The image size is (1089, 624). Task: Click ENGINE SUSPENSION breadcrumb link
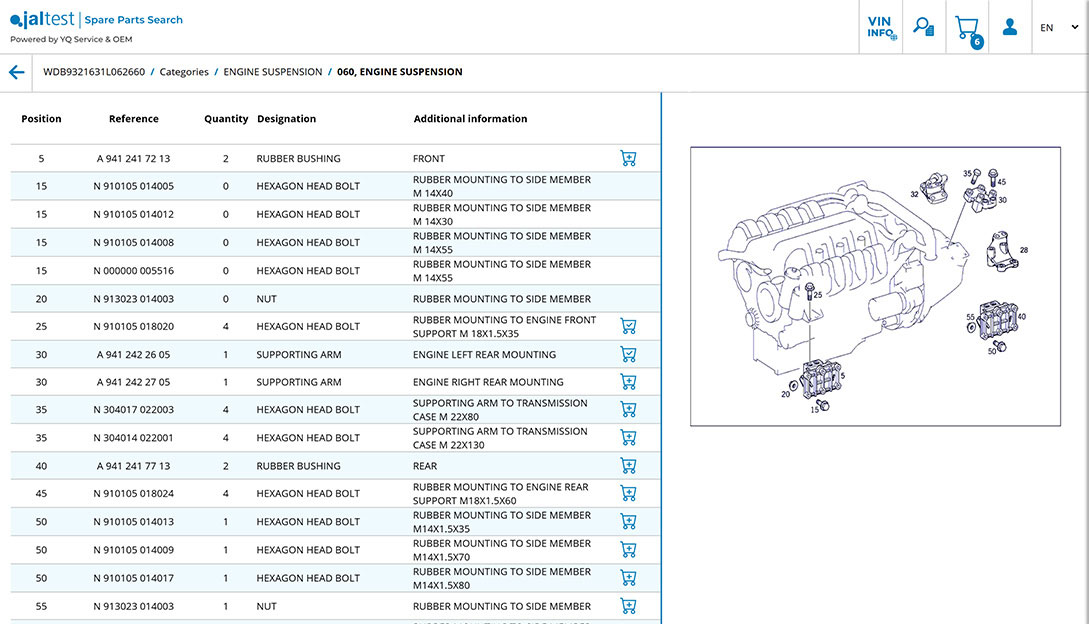click(272, 72)
